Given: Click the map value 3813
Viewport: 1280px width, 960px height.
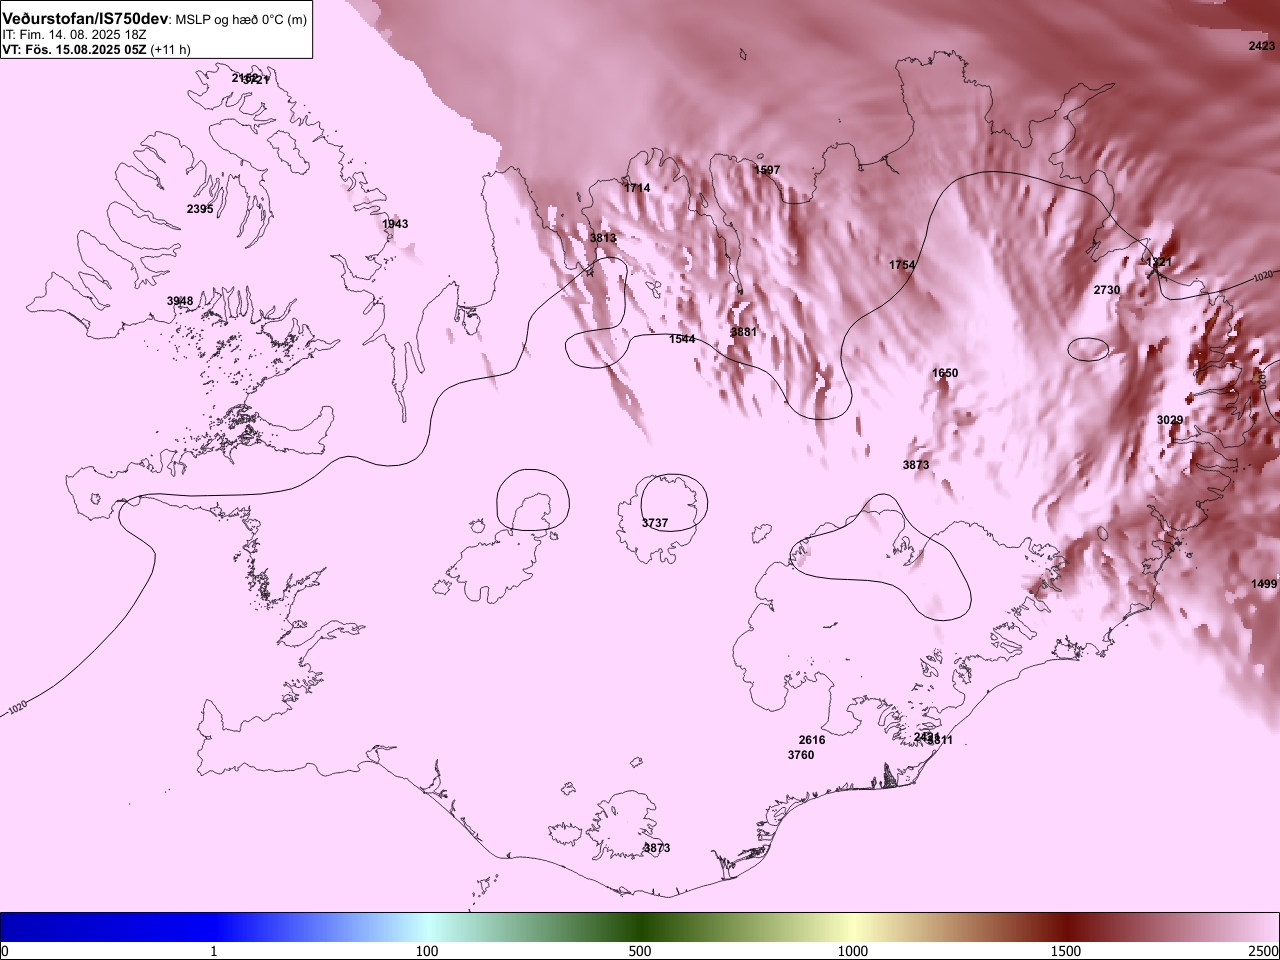Looking at the screenshot, I should [603, 238].
